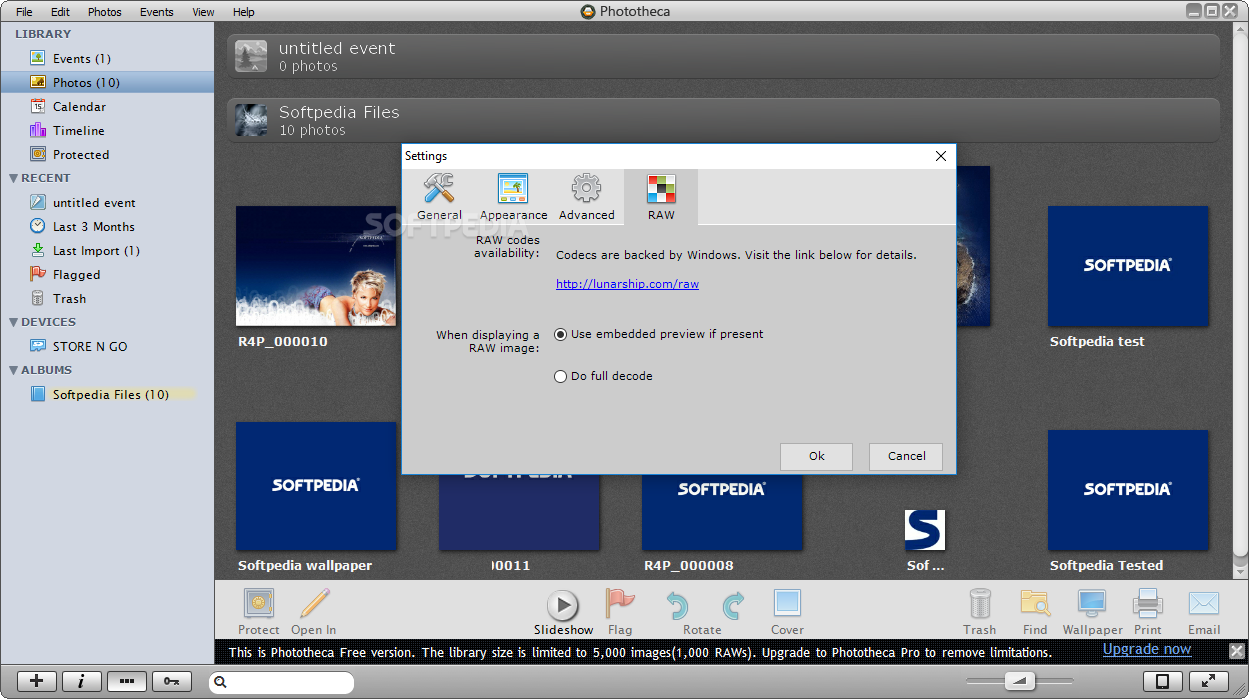Viewport: 1249px width, 699px height.
Task: Flag the selected photo
Action: pos(620,611)
